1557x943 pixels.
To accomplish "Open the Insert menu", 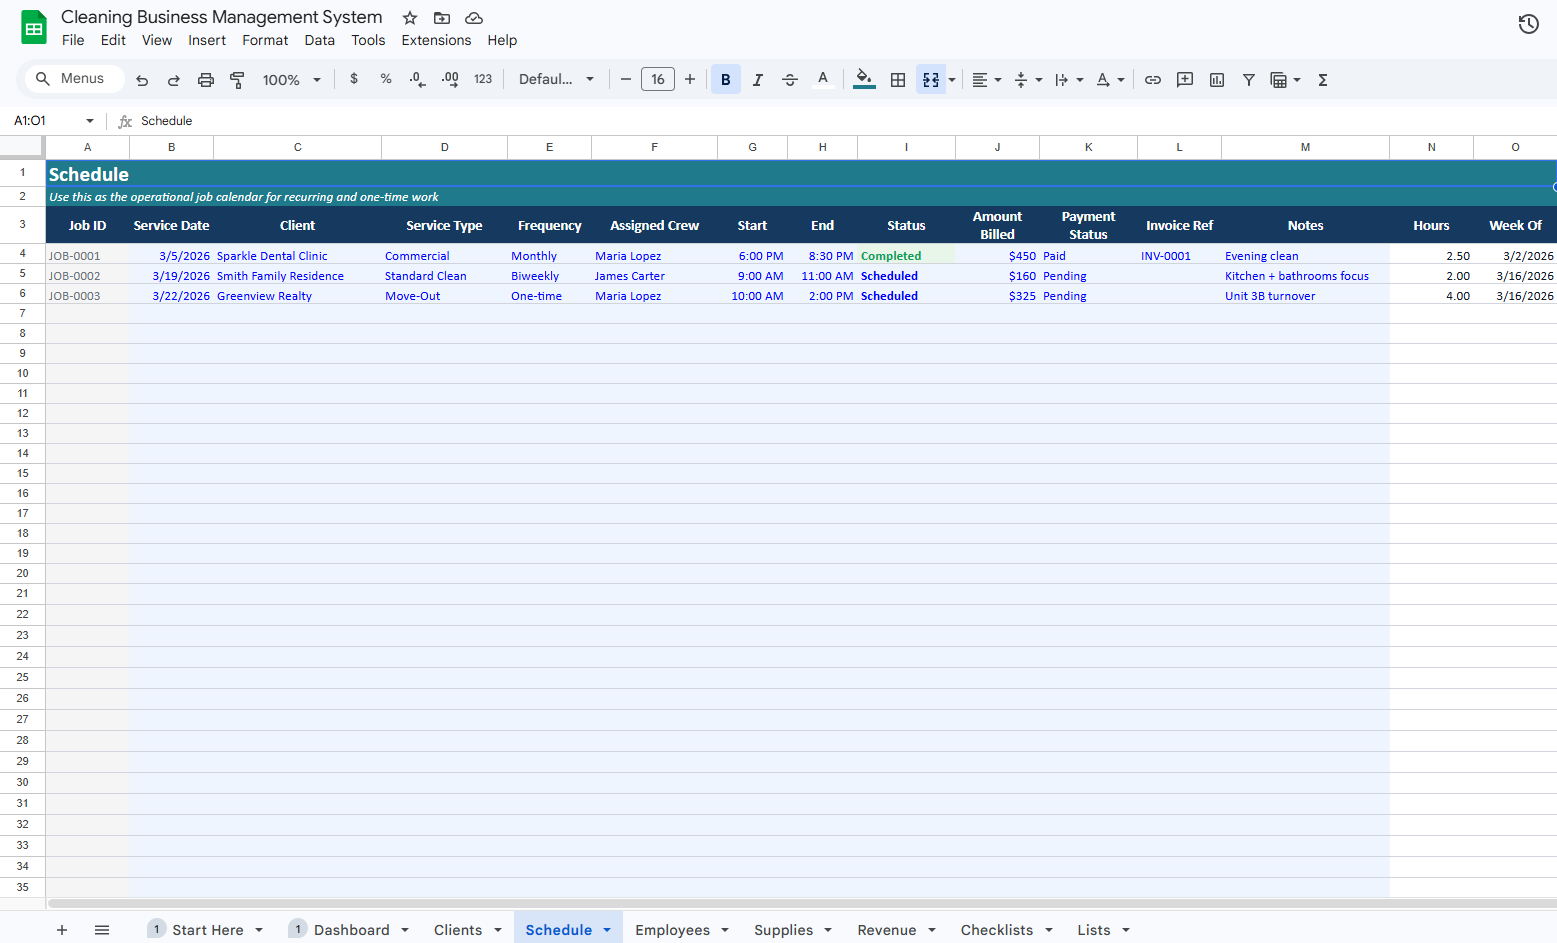I will [207, 41].
